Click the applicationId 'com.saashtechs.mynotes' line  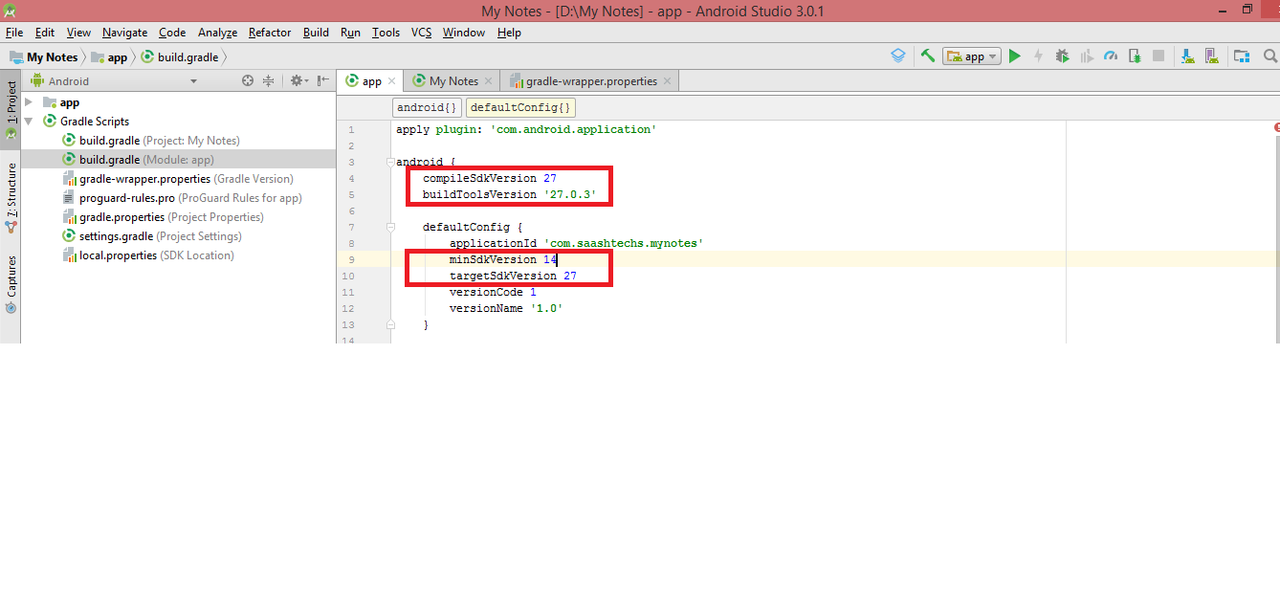(x=576, y=243)
